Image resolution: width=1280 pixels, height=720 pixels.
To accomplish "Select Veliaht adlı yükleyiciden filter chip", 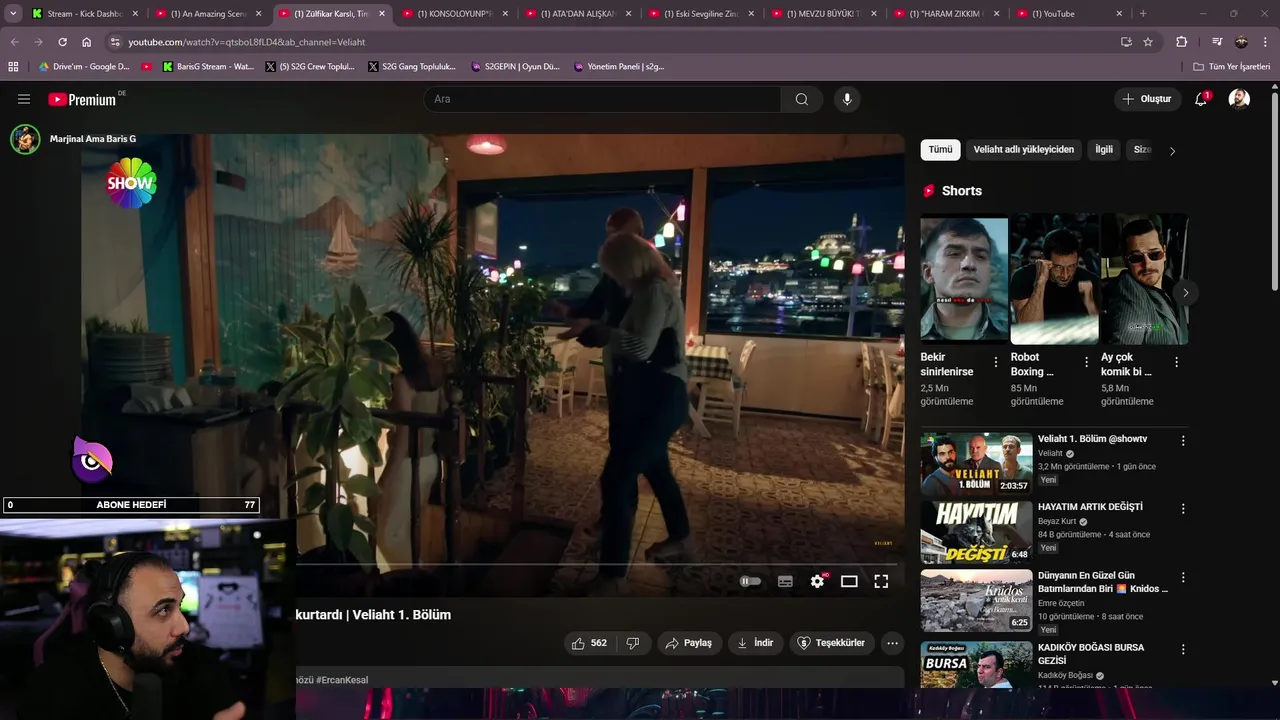I will (1023, 150).
